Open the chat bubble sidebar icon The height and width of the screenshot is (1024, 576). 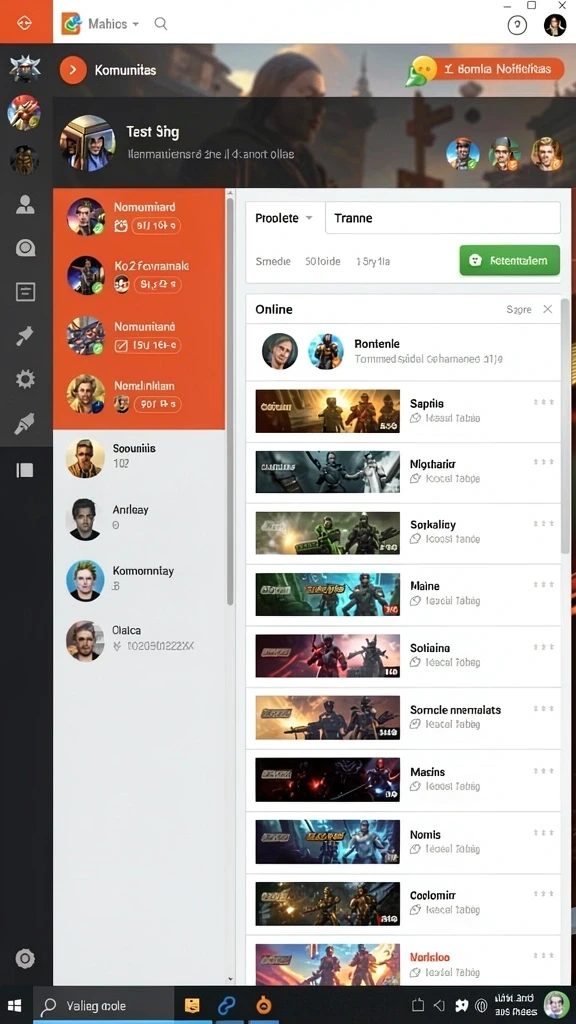pos(25,248)
